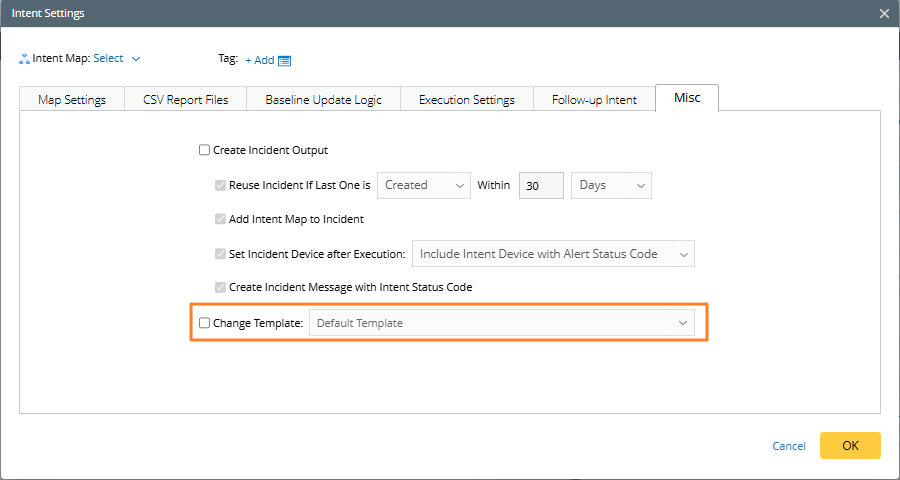Close the Intent Settings dialog
Viewport: 900px width, 480px height.
pos(883,13)
